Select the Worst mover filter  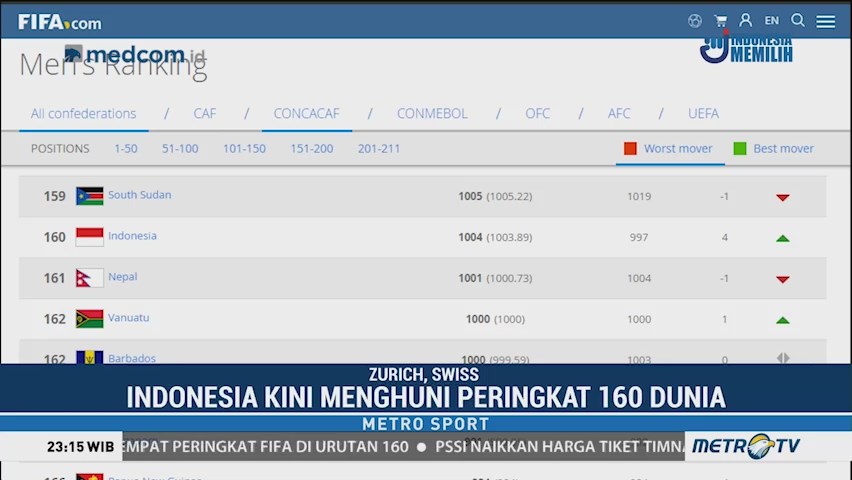pyautogui.click(x=678, y=148)
